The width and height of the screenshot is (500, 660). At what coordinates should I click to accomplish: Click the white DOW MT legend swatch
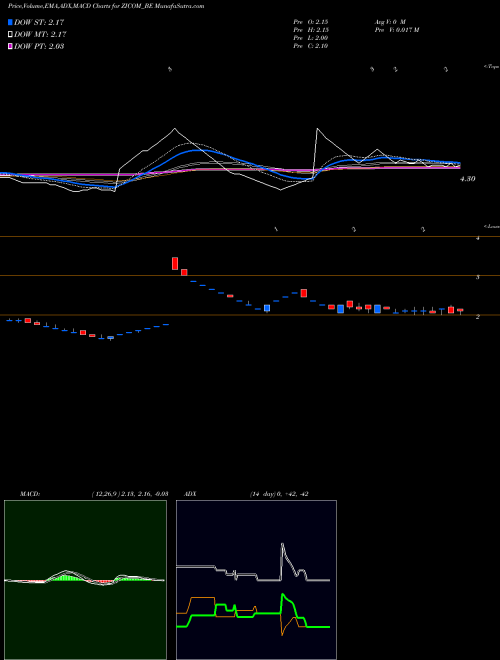pos(10,35)
